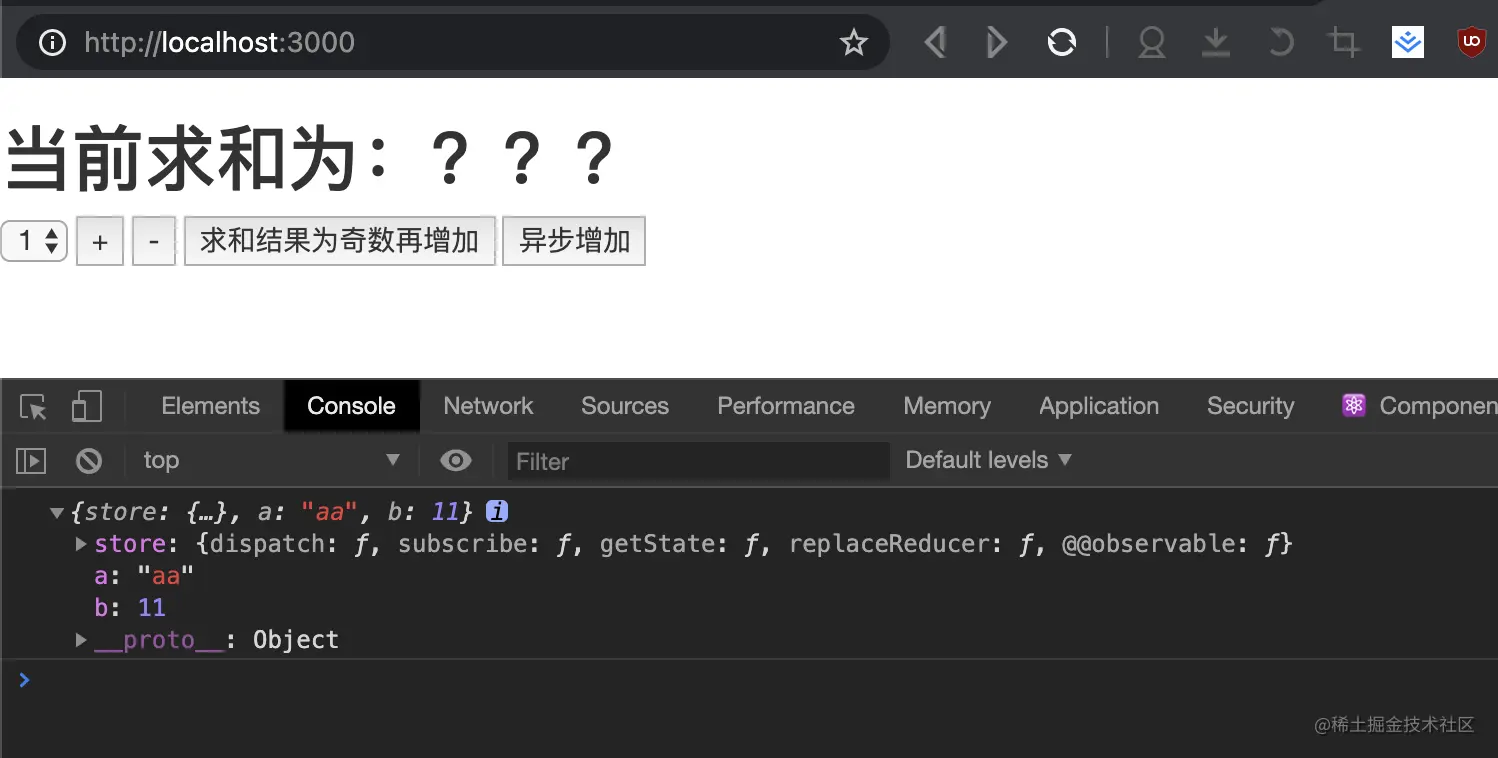Switch to the Elements tab
1498x758 pixels.
210,406
